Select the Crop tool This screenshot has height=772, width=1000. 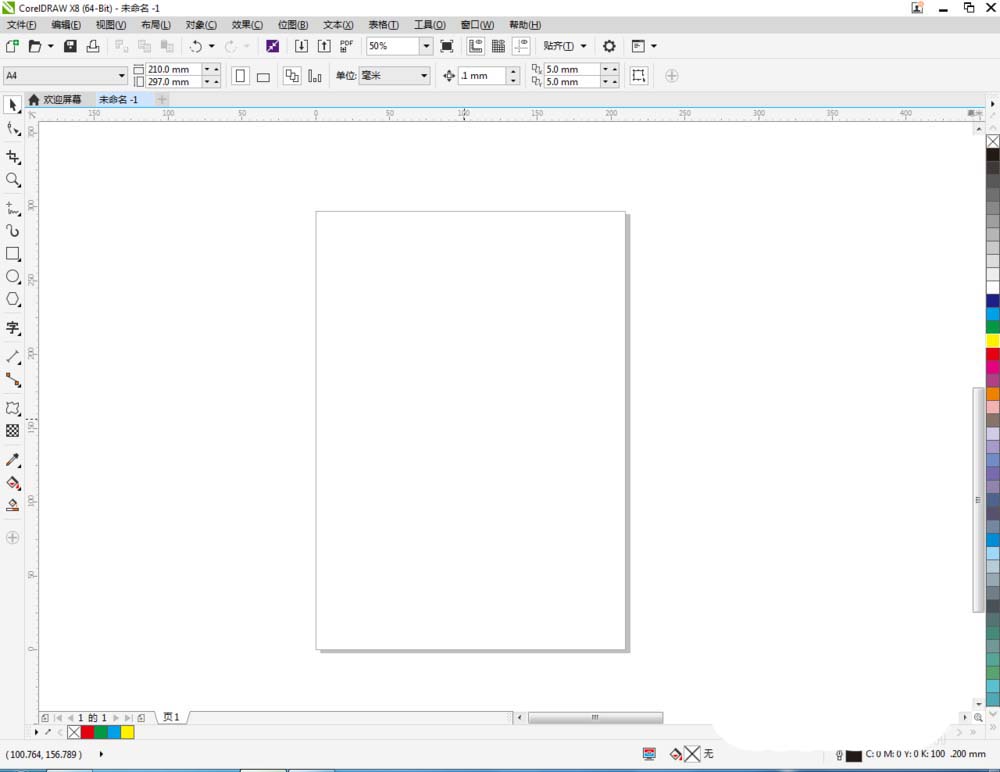(x=13, y=157)
